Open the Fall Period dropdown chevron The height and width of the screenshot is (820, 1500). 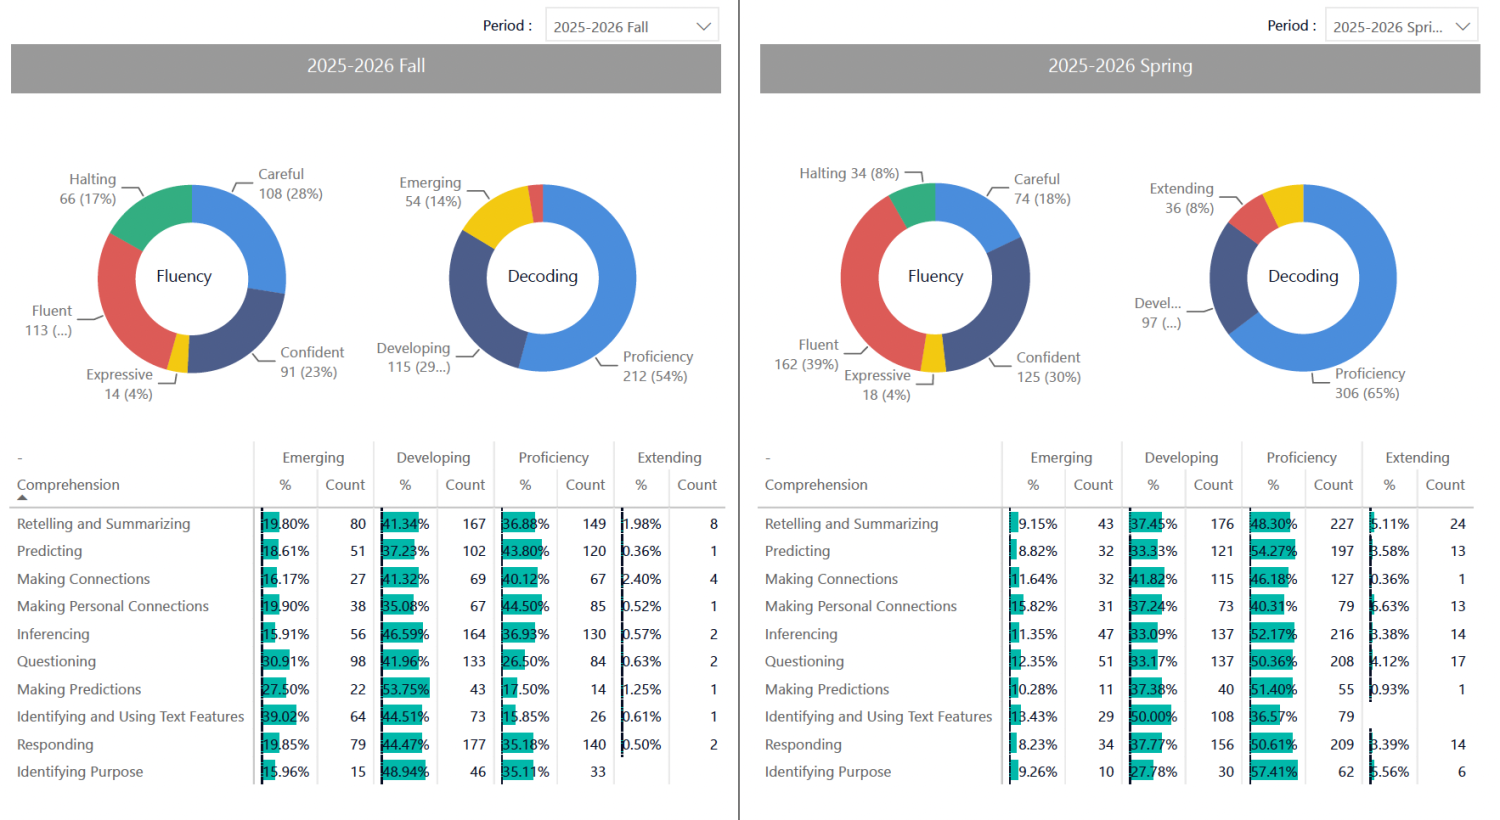(704, 27)
